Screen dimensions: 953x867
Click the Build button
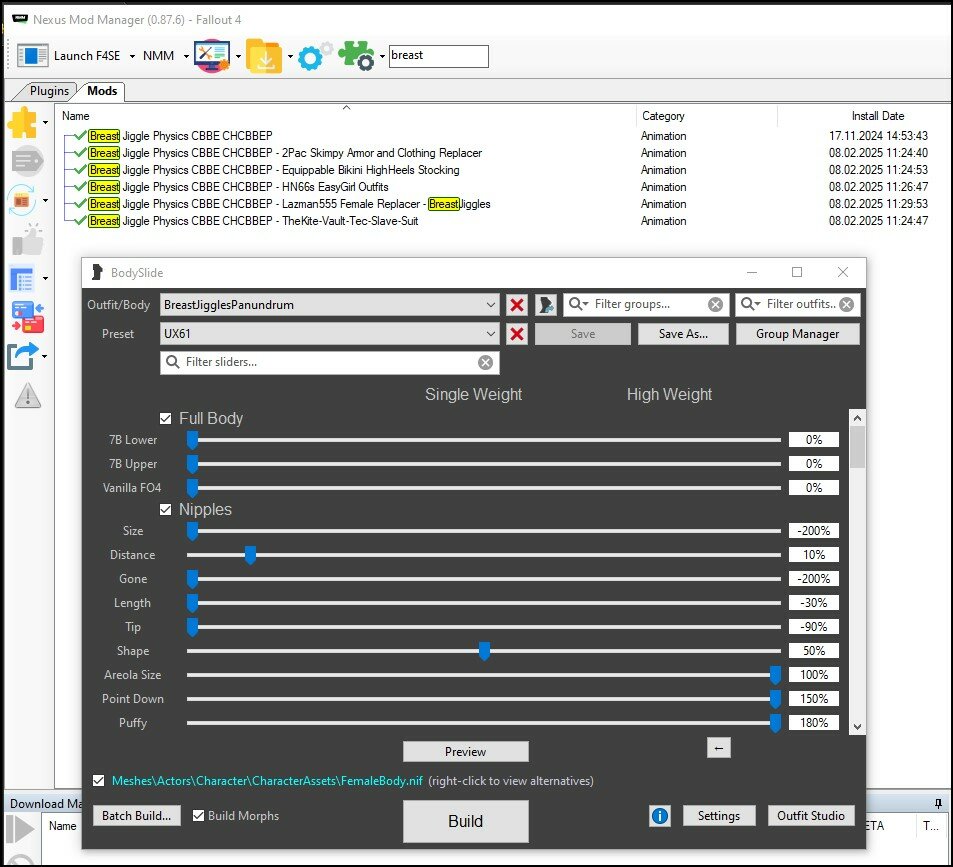point(466,821)
